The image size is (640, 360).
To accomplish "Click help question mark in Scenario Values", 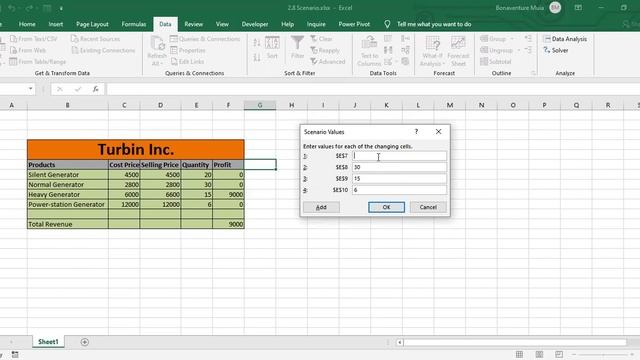I will [416, 131].
